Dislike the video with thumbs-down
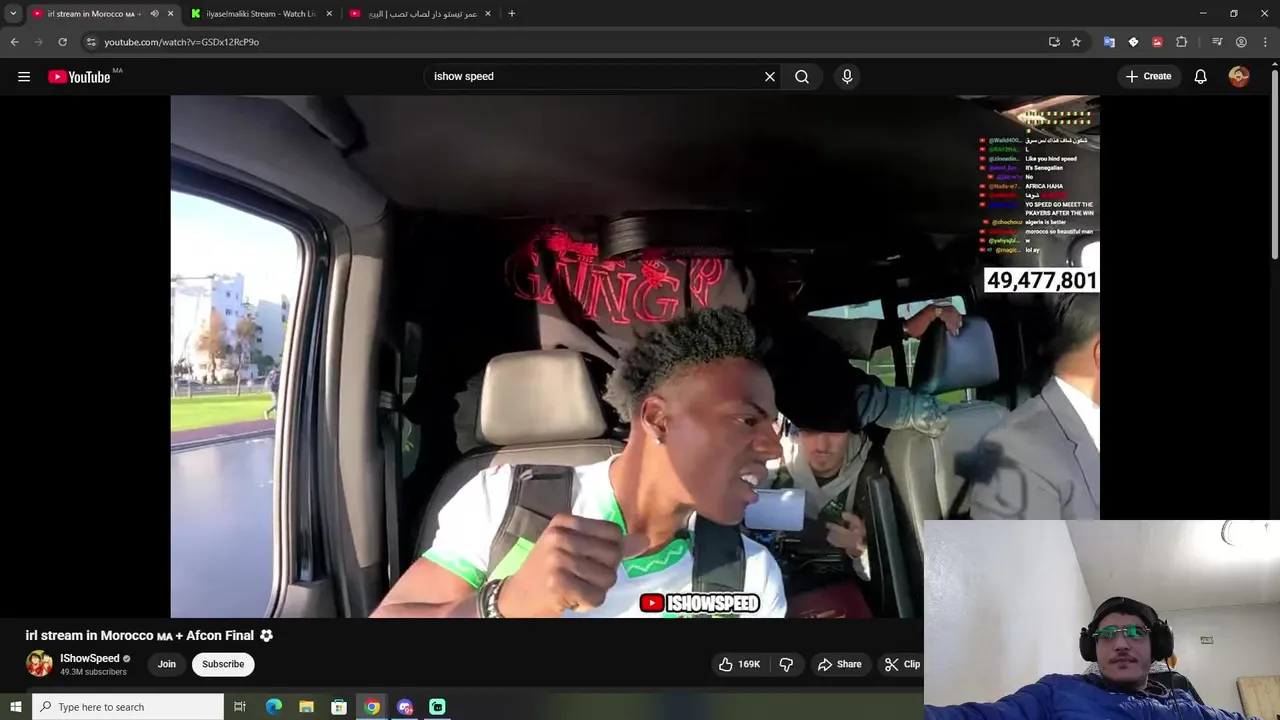Viewport: 1280px width, 720px height. tap(786, 664)
